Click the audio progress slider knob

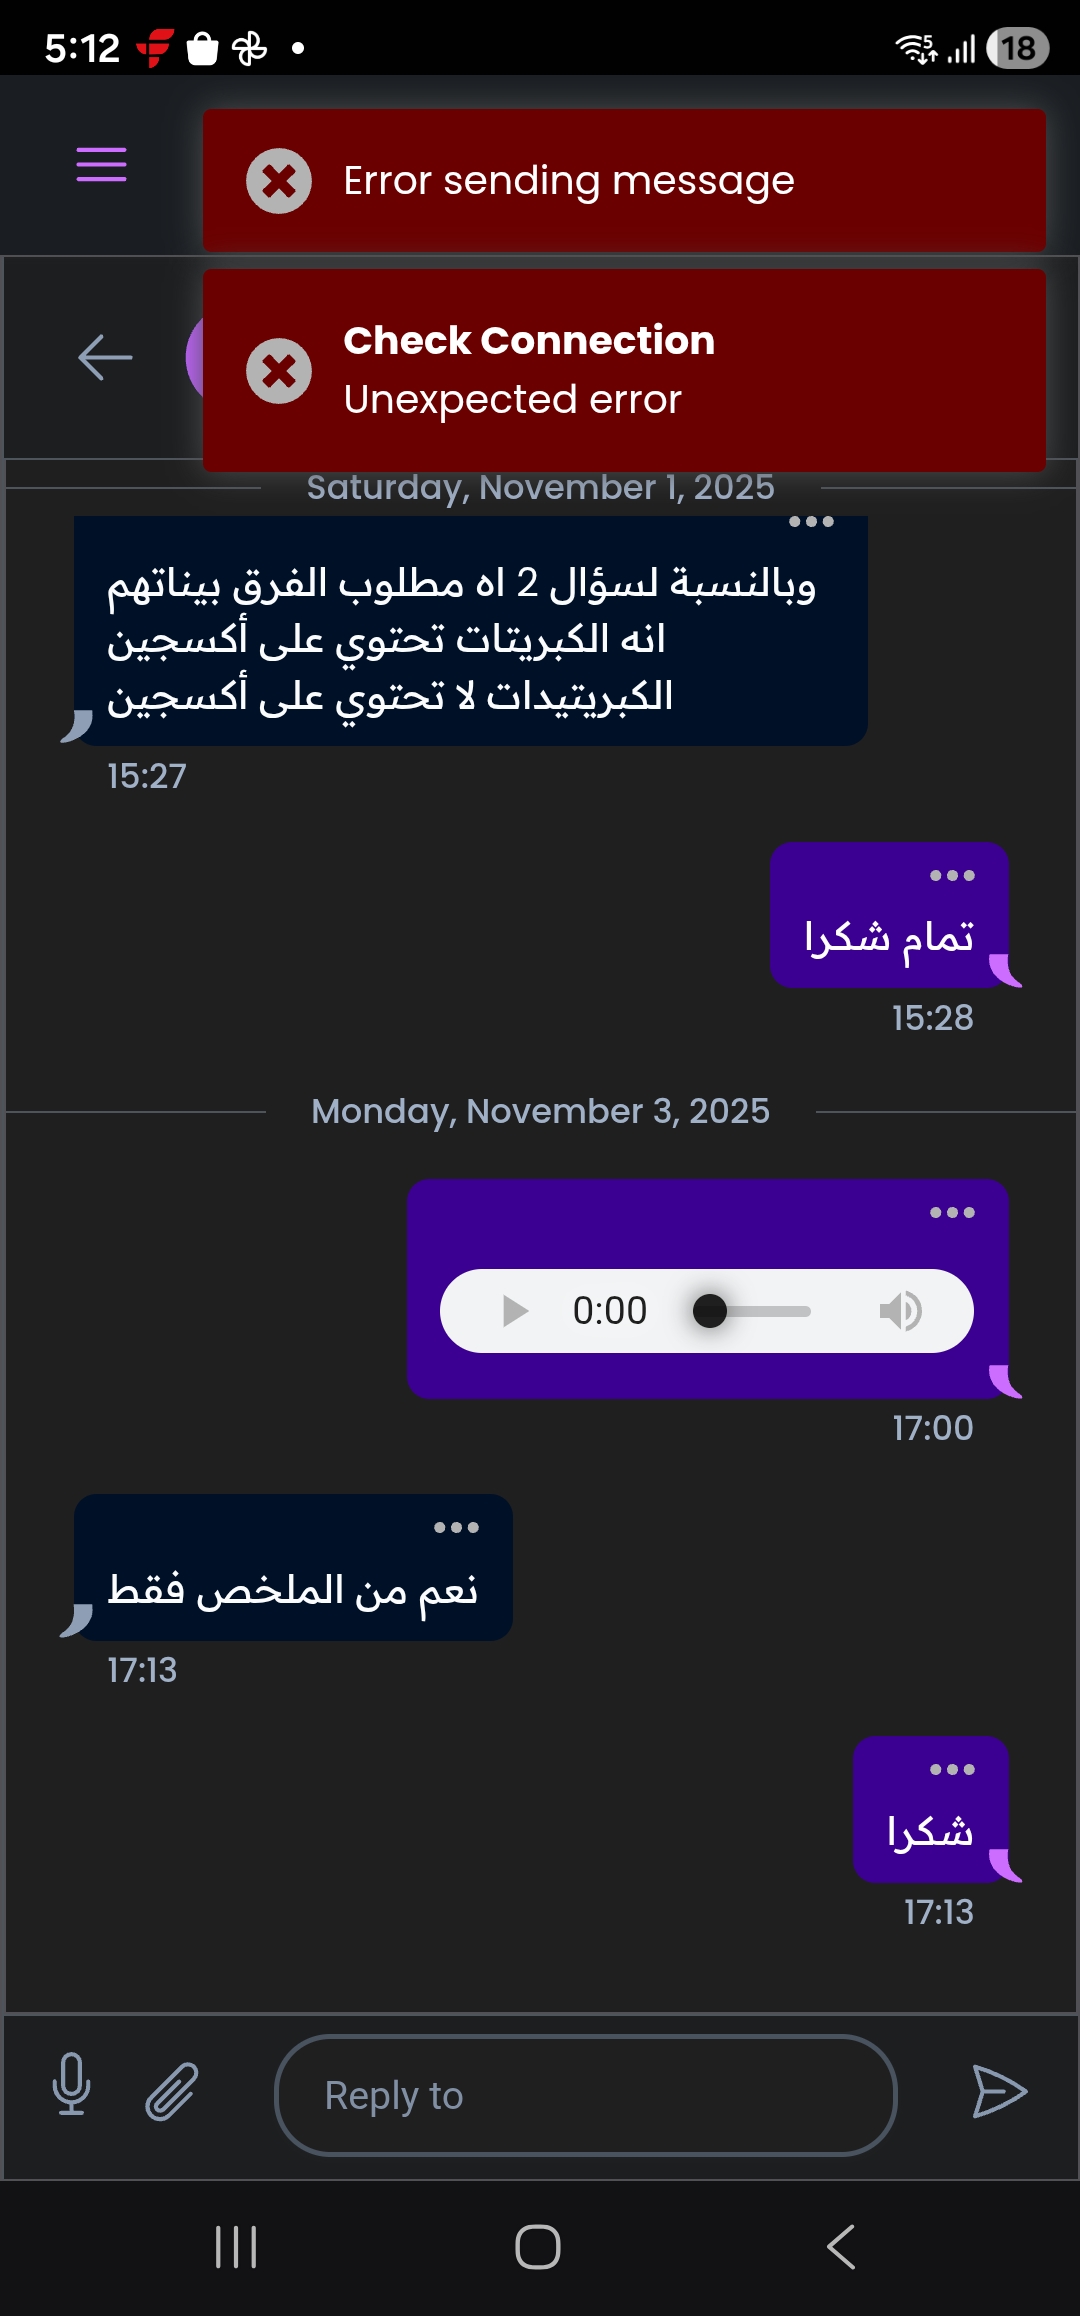click(710, 1311)
